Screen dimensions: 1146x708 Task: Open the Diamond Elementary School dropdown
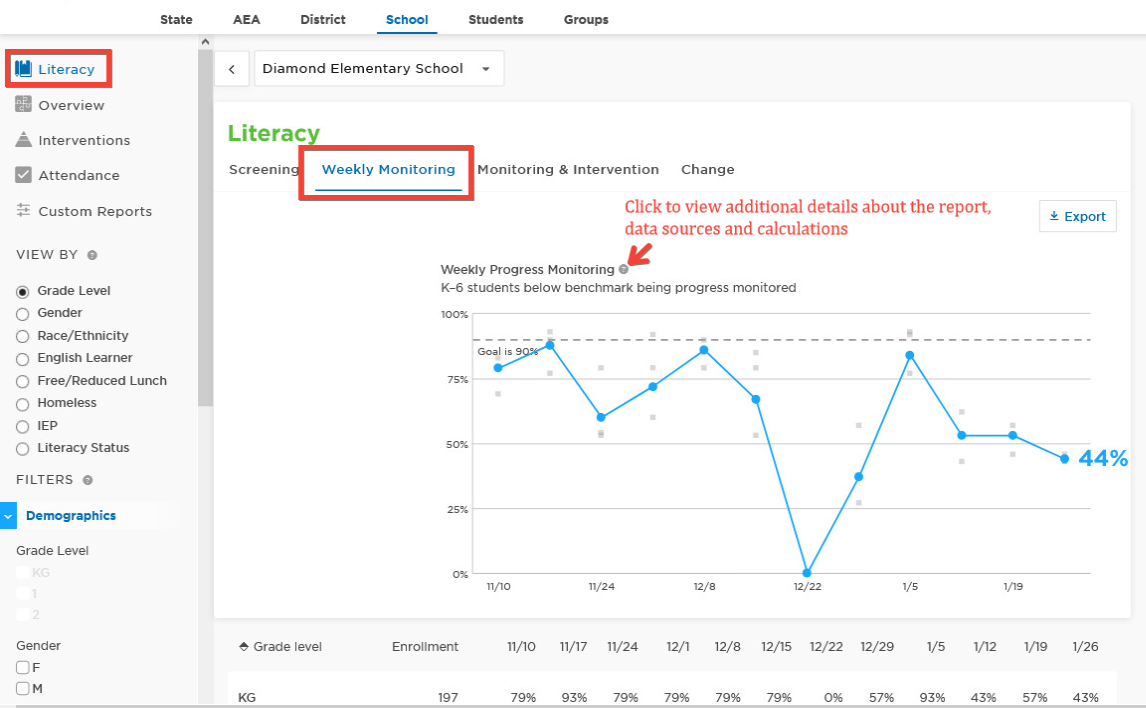(379, 69)
